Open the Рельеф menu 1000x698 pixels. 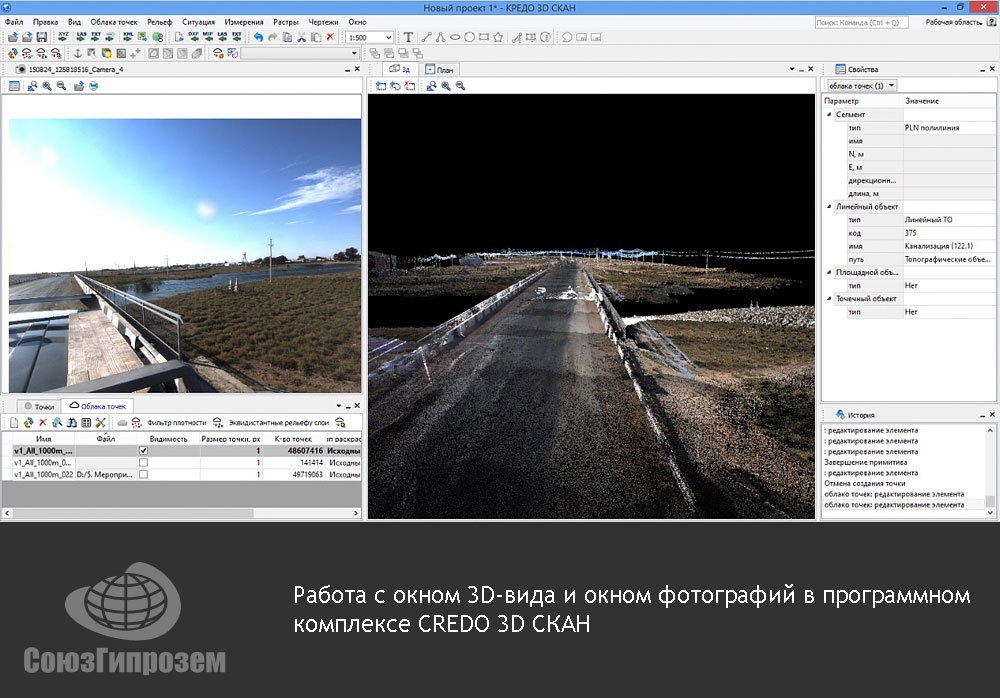pos(159,22)
